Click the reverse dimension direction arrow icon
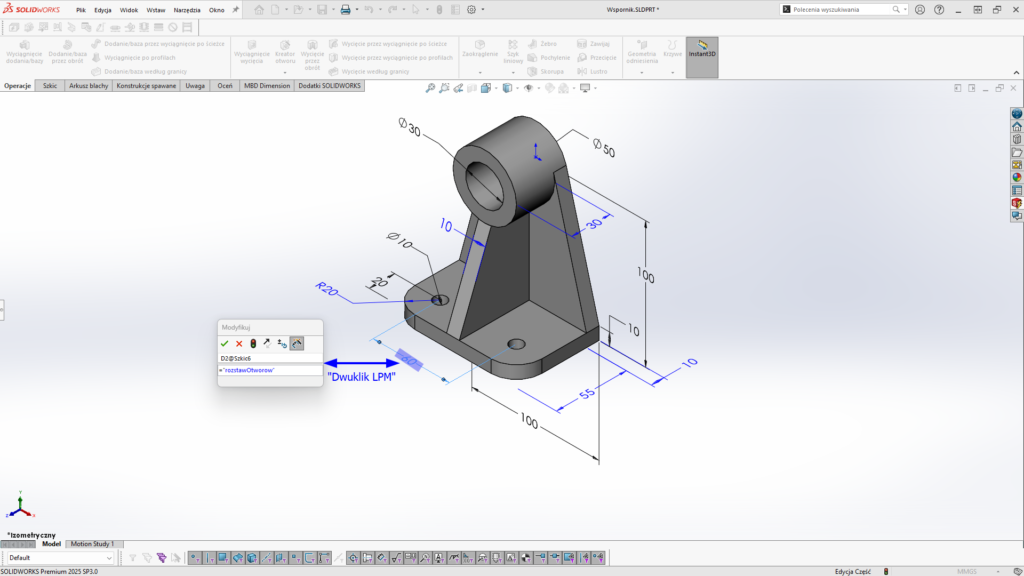Viewport: 1024px width, 576px height. (x=267, y=343)
